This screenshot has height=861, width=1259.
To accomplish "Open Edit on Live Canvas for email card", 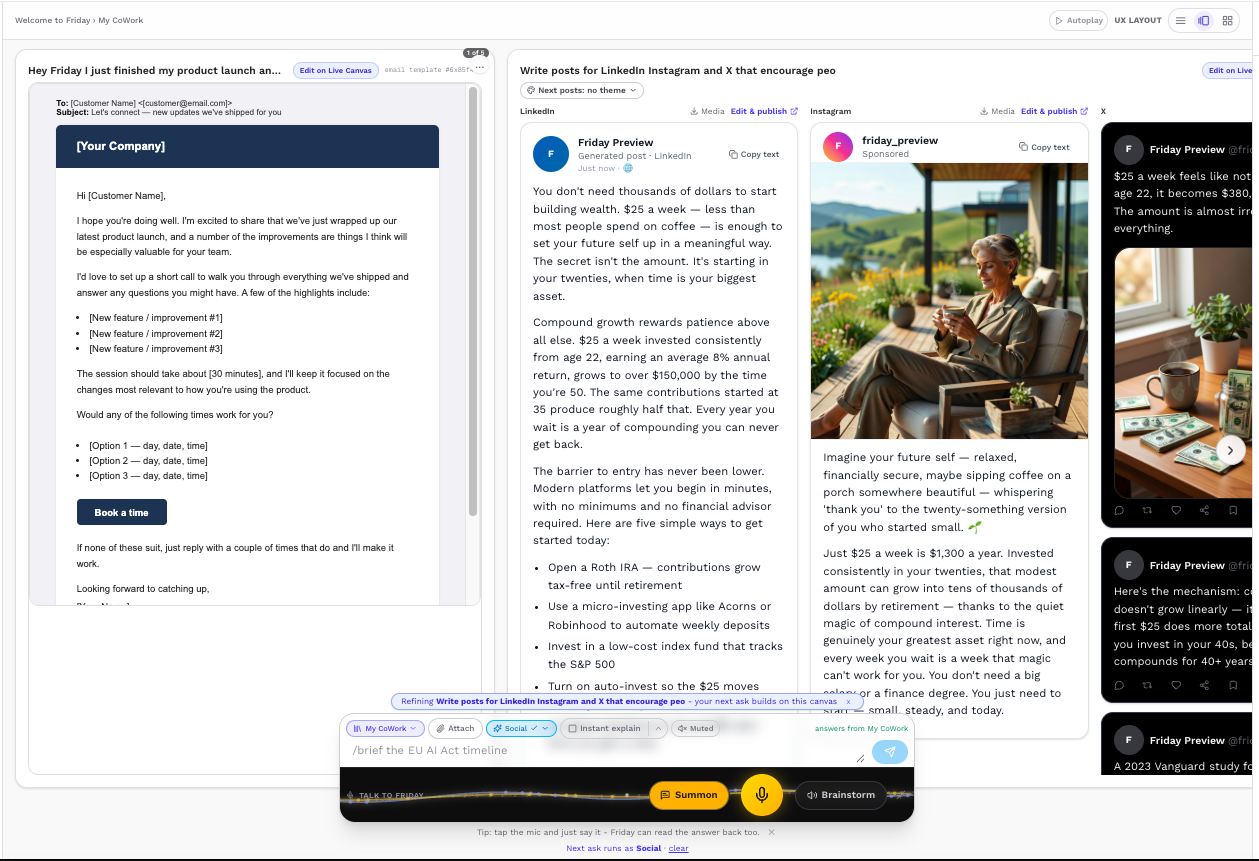I will (336, 70).
